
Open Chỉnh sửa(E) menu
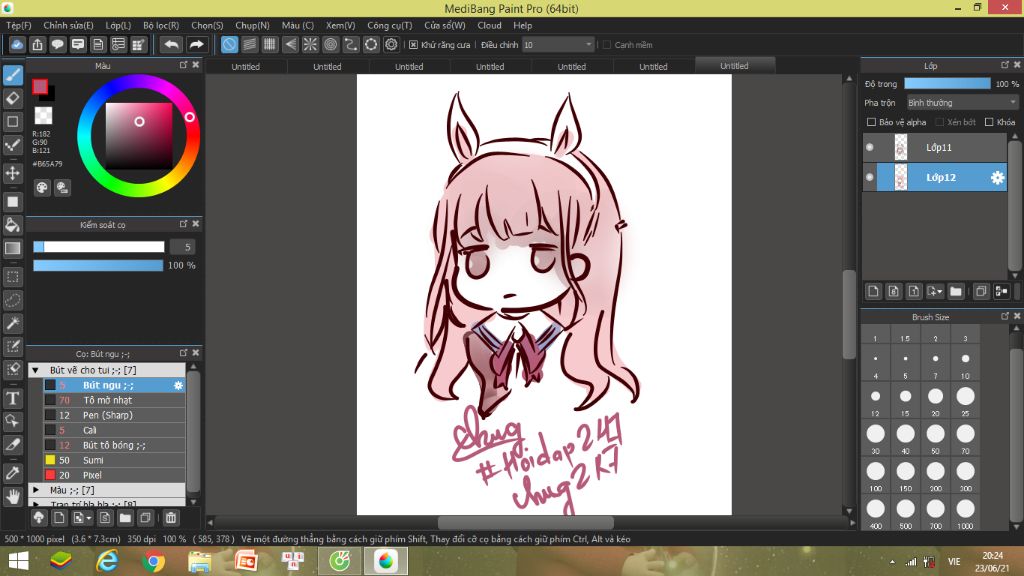(x=68, y=25)
